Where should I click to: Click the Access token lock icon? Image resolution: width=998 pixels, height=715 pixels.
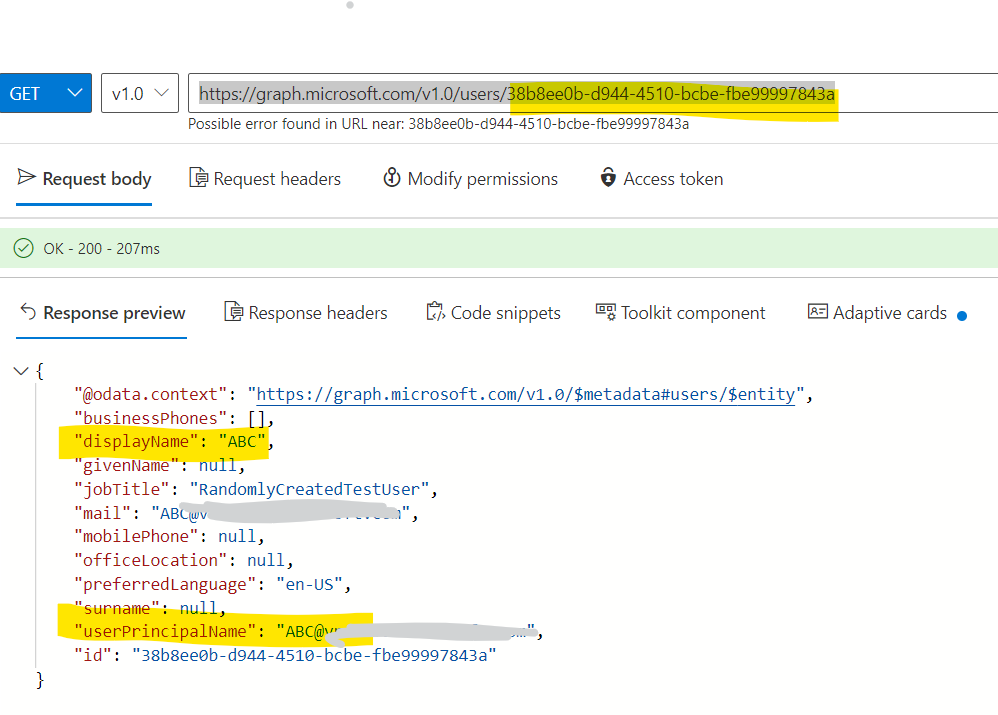[608, 178]
